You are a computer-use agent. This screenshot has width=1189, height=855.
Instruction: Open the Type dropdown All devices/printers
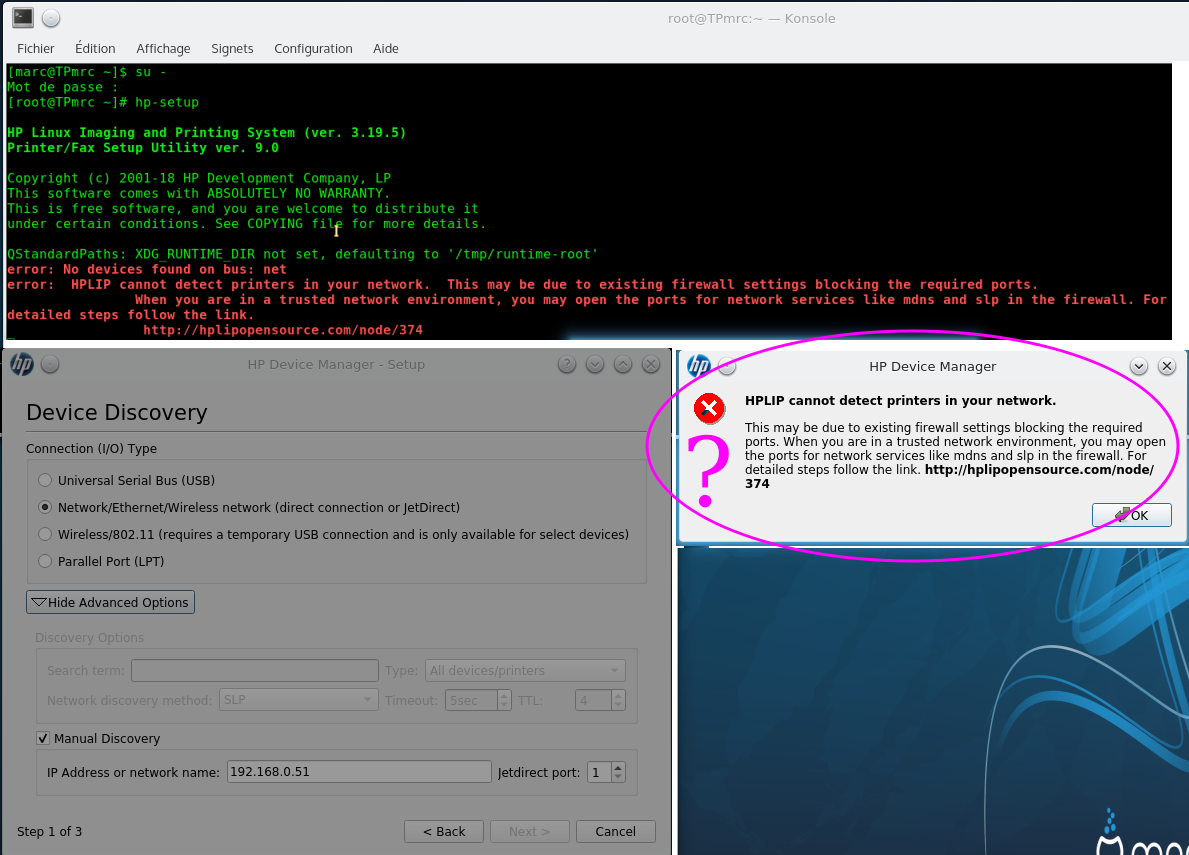[x=525, y=670]
